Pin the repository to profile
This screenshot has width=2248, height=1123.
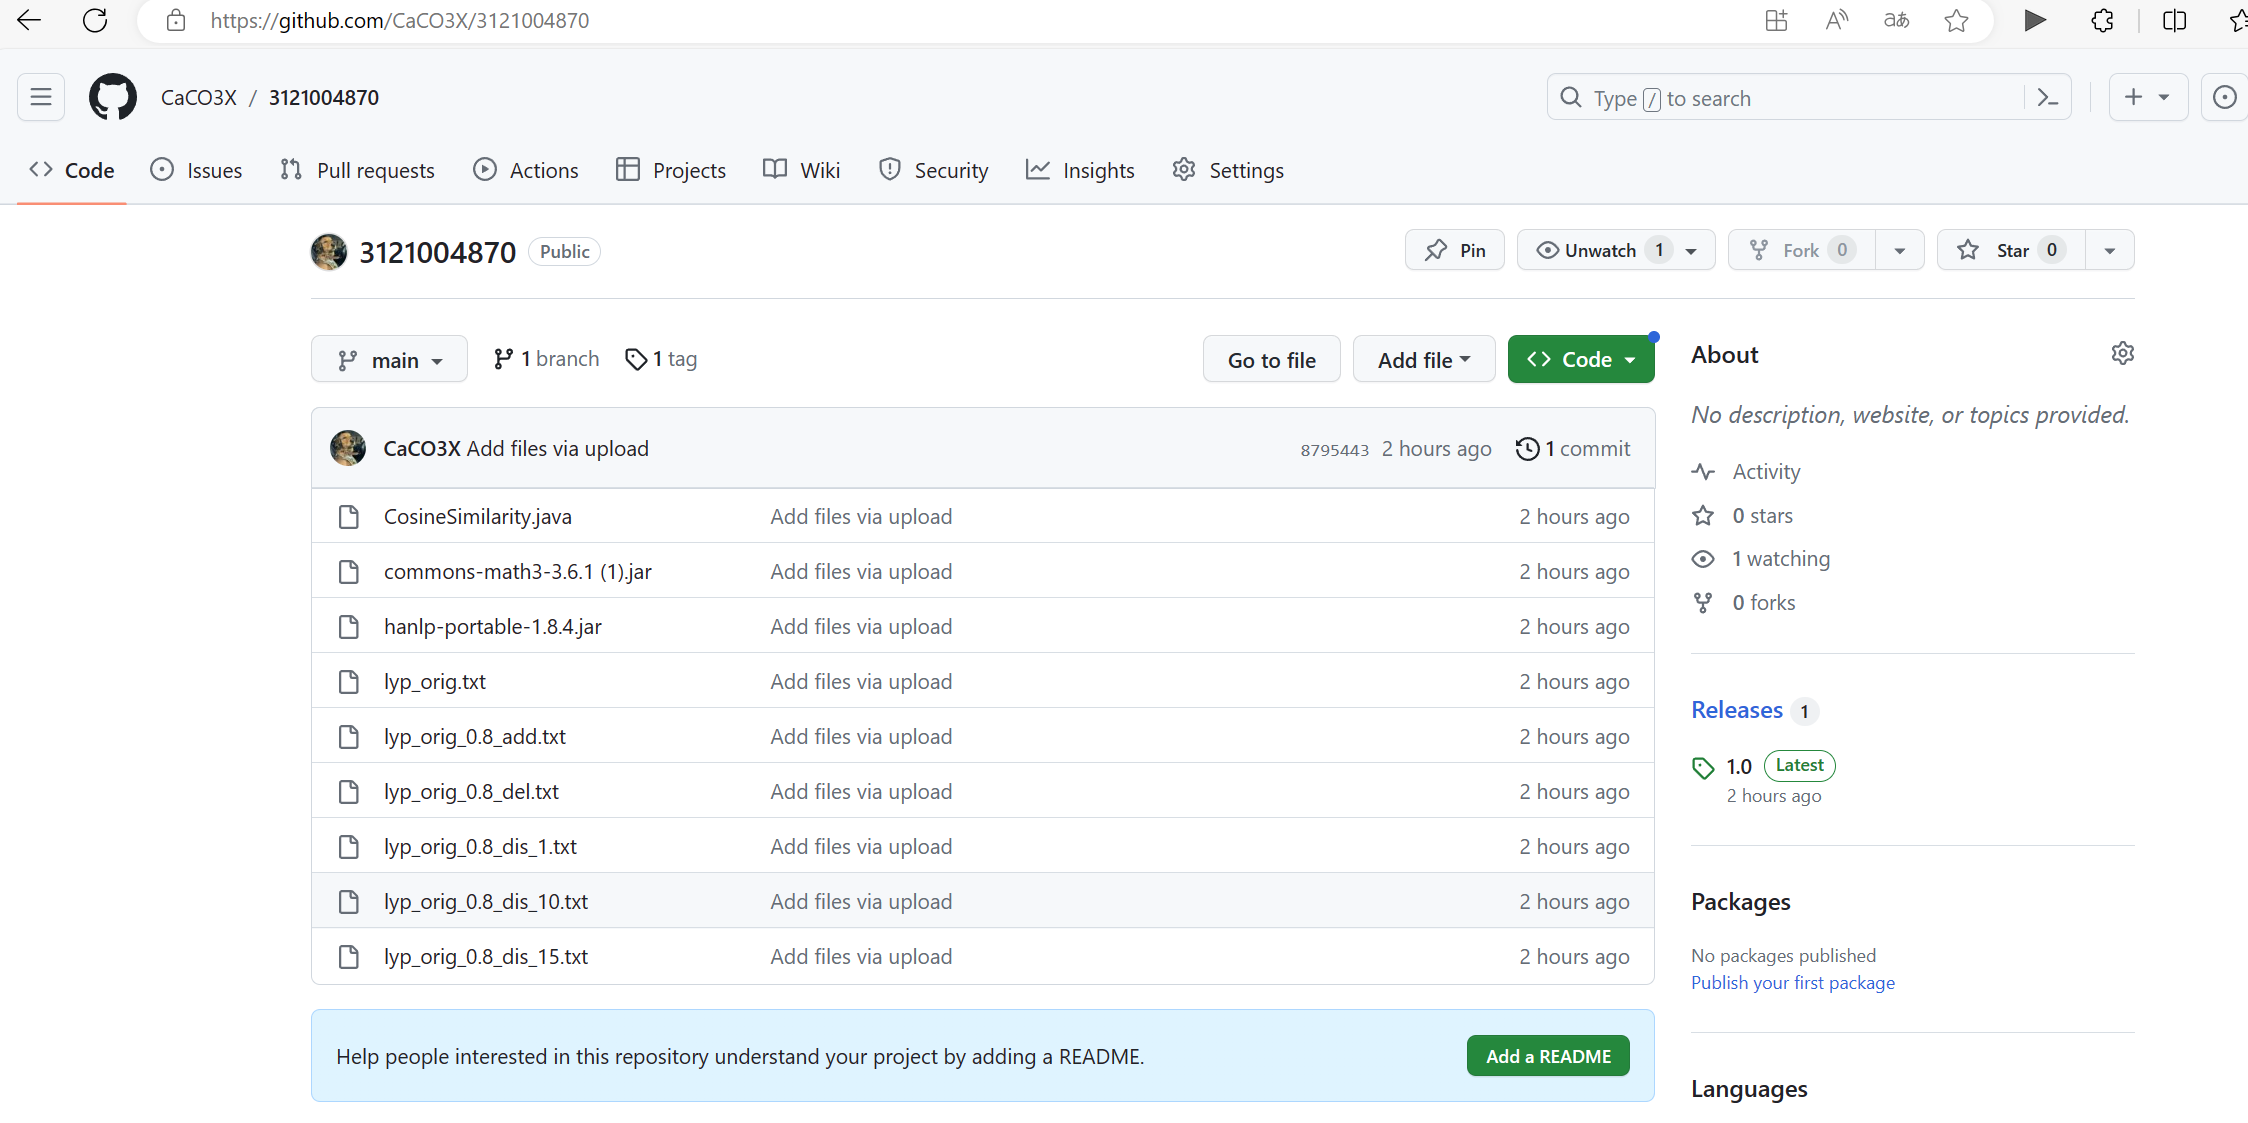tap(1454, 250)
